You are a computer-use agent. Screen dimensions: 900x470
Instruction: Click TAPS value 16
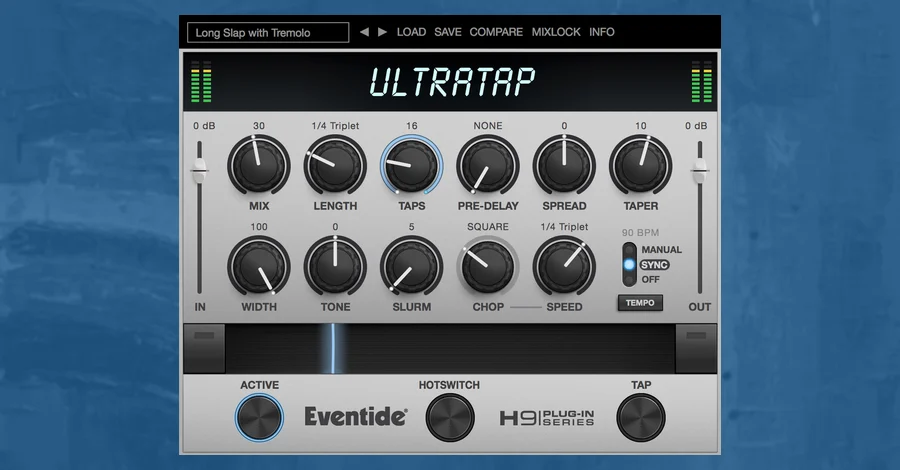412,126
